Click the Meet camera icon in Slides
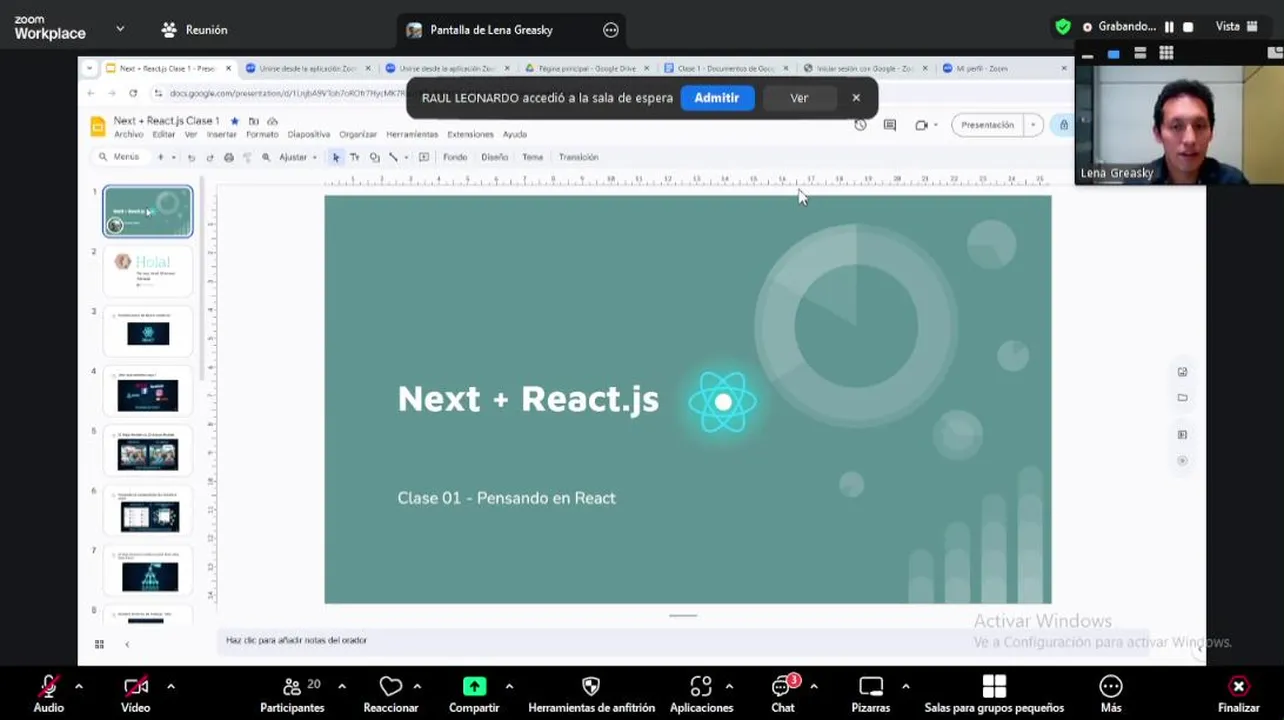 click(x=921, y=125)
